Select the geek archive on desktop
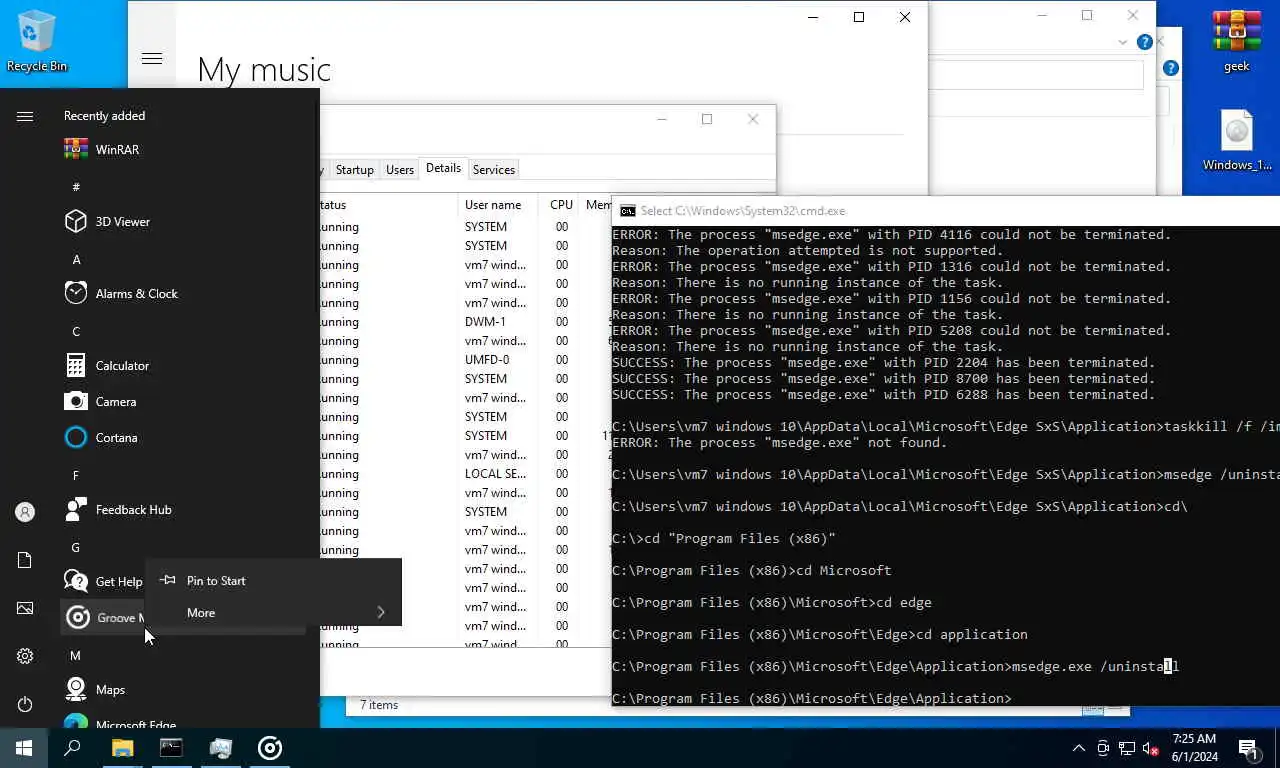This screenshot has height=768, width=1280. click(1237, 41)
